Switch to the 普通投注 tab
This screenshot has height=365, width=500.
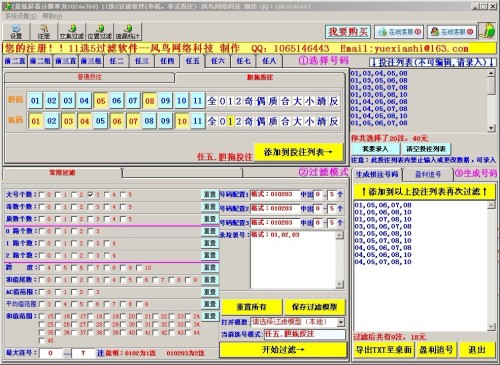(x=89, y=77)
